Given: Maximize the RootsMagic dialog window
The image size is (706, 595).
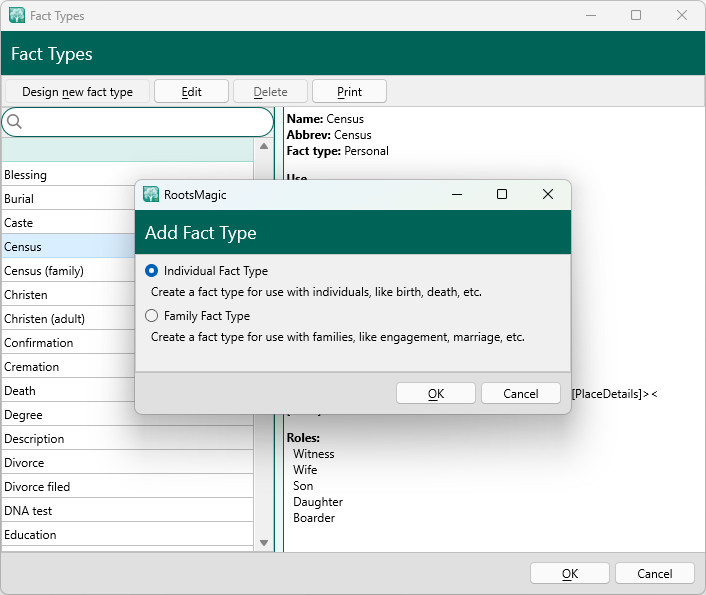Looking at the screenshot, I should point(502,194).
